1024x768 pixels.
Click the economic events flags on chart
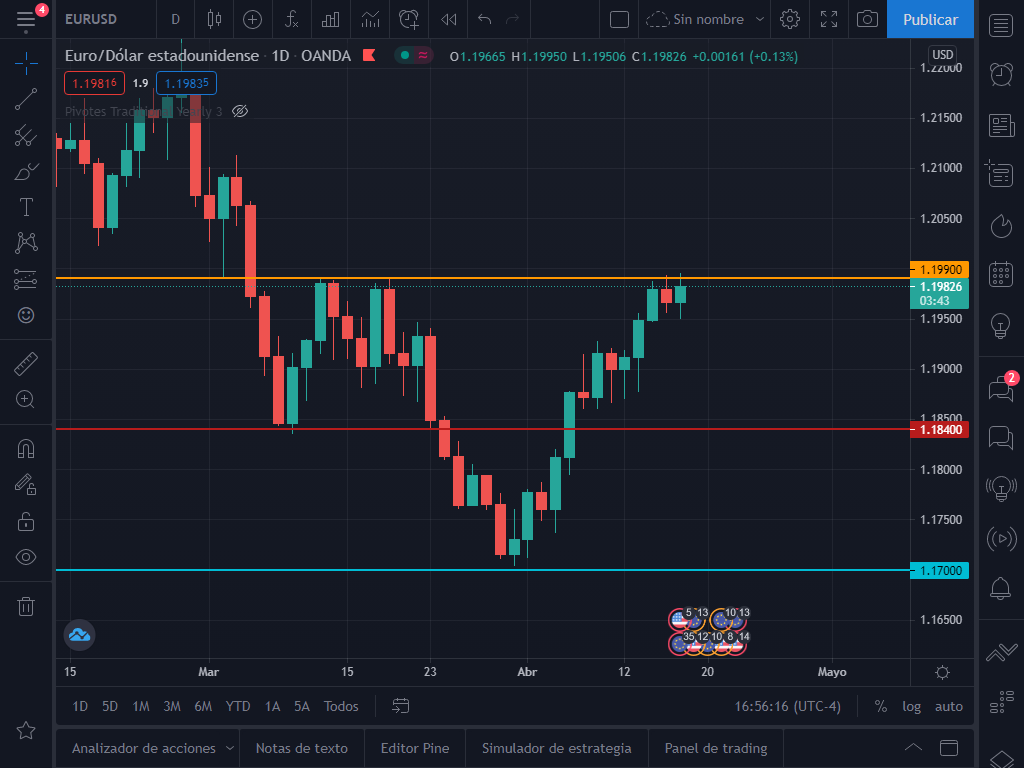pos(709,631)
